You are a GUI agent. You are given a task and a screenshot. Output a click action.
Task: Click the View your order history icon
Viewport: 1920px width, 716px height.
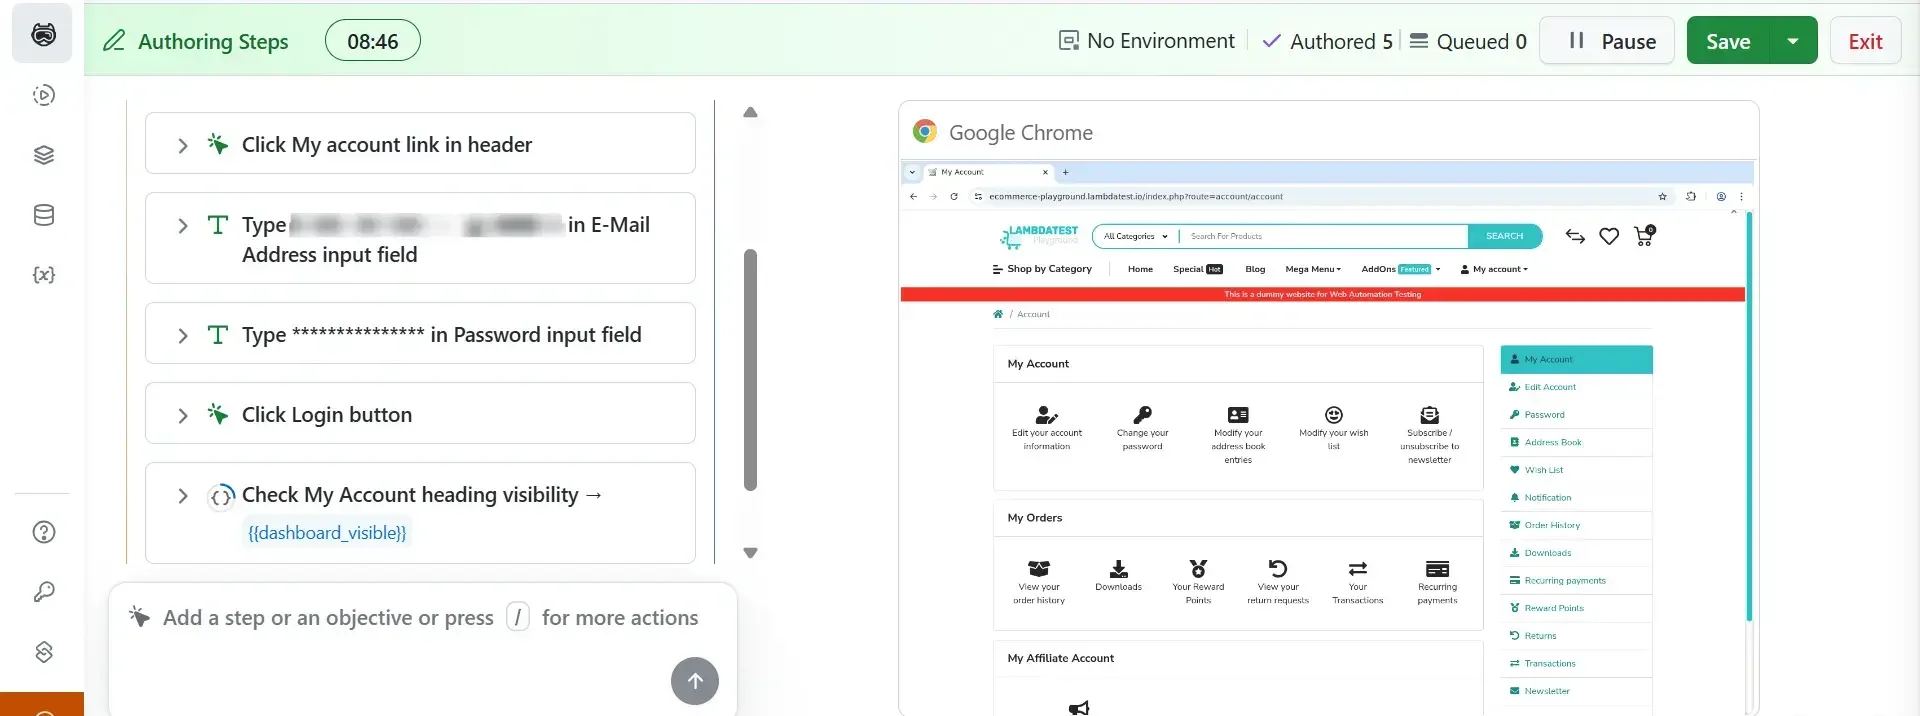(x=1039, y=569)
